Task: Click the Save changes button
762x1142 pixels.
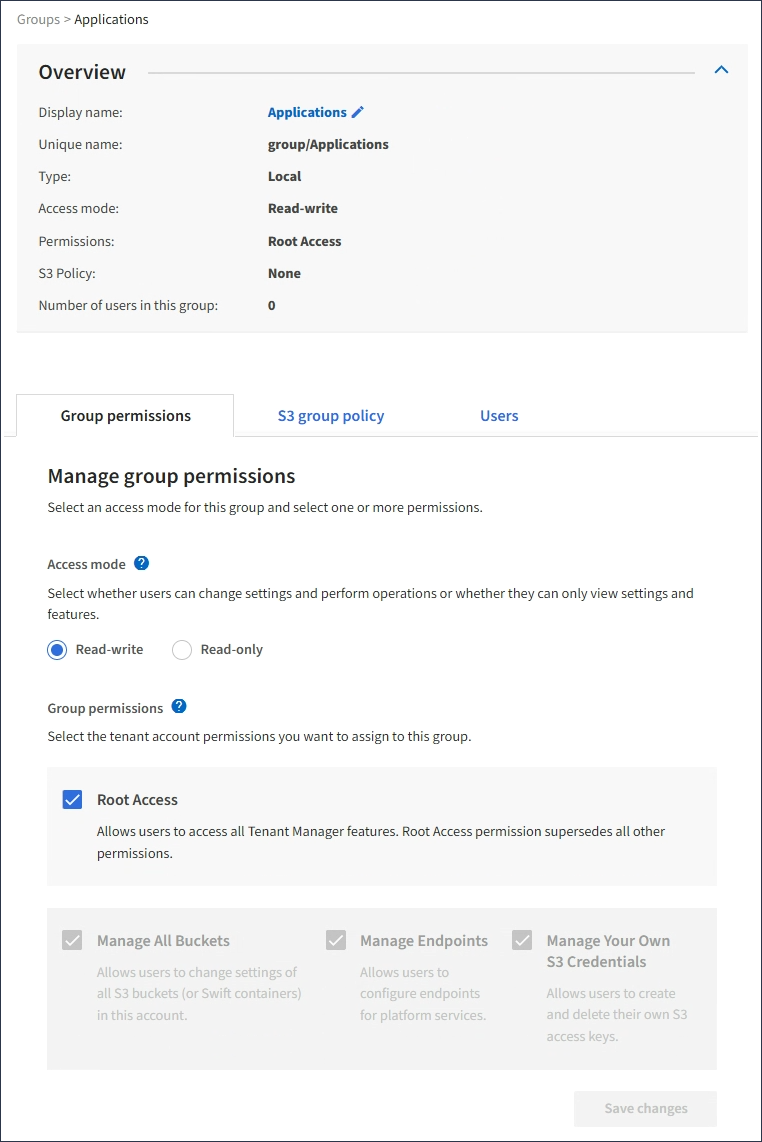Action: pyautogui.click(x=645, y=1108)
